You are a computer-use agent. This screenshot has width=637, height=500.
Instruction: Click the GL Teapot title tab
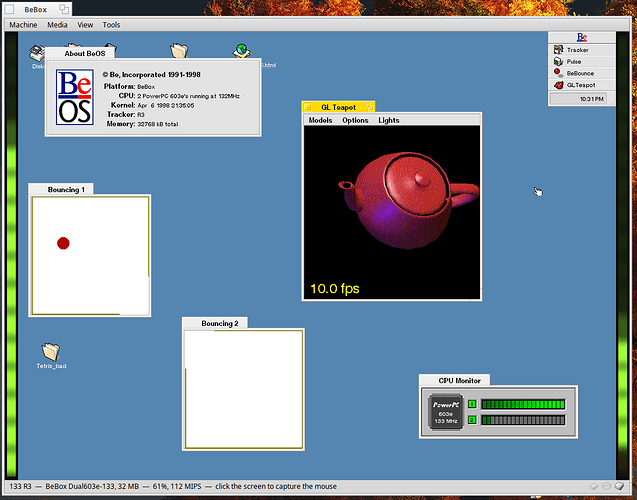coord(338,107)
